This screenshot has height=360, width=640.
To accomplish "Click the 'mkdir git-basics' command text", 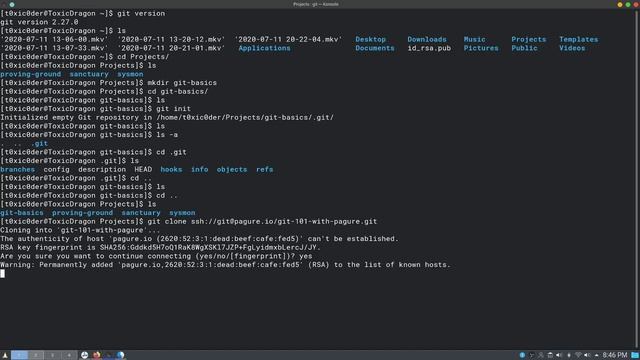I will tap(182, 83).
